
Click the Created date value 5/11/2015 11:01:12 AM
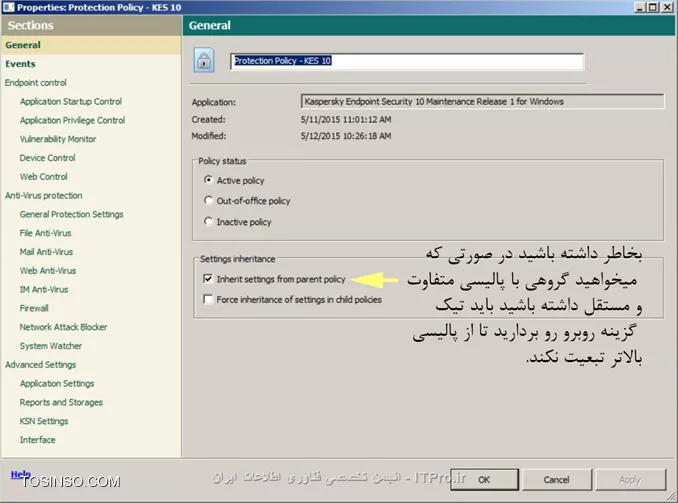point(346,119)
